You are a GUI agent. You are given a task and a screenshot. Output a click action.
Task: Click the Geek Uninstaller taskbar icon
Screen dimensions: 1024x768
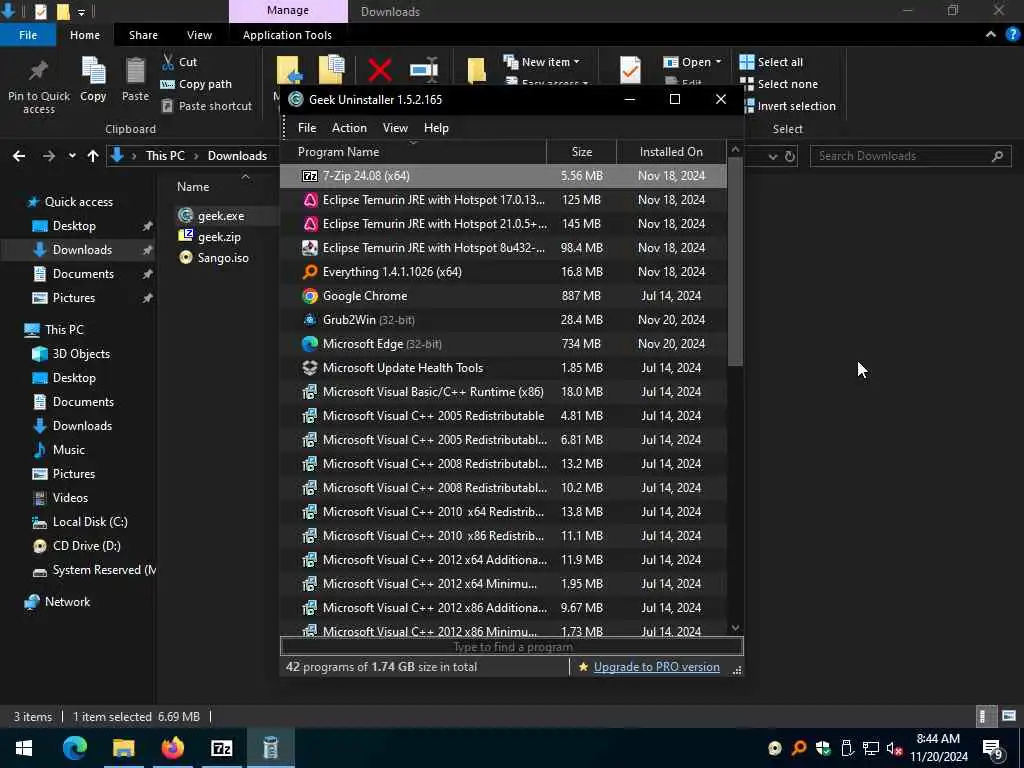click(270, 748)
